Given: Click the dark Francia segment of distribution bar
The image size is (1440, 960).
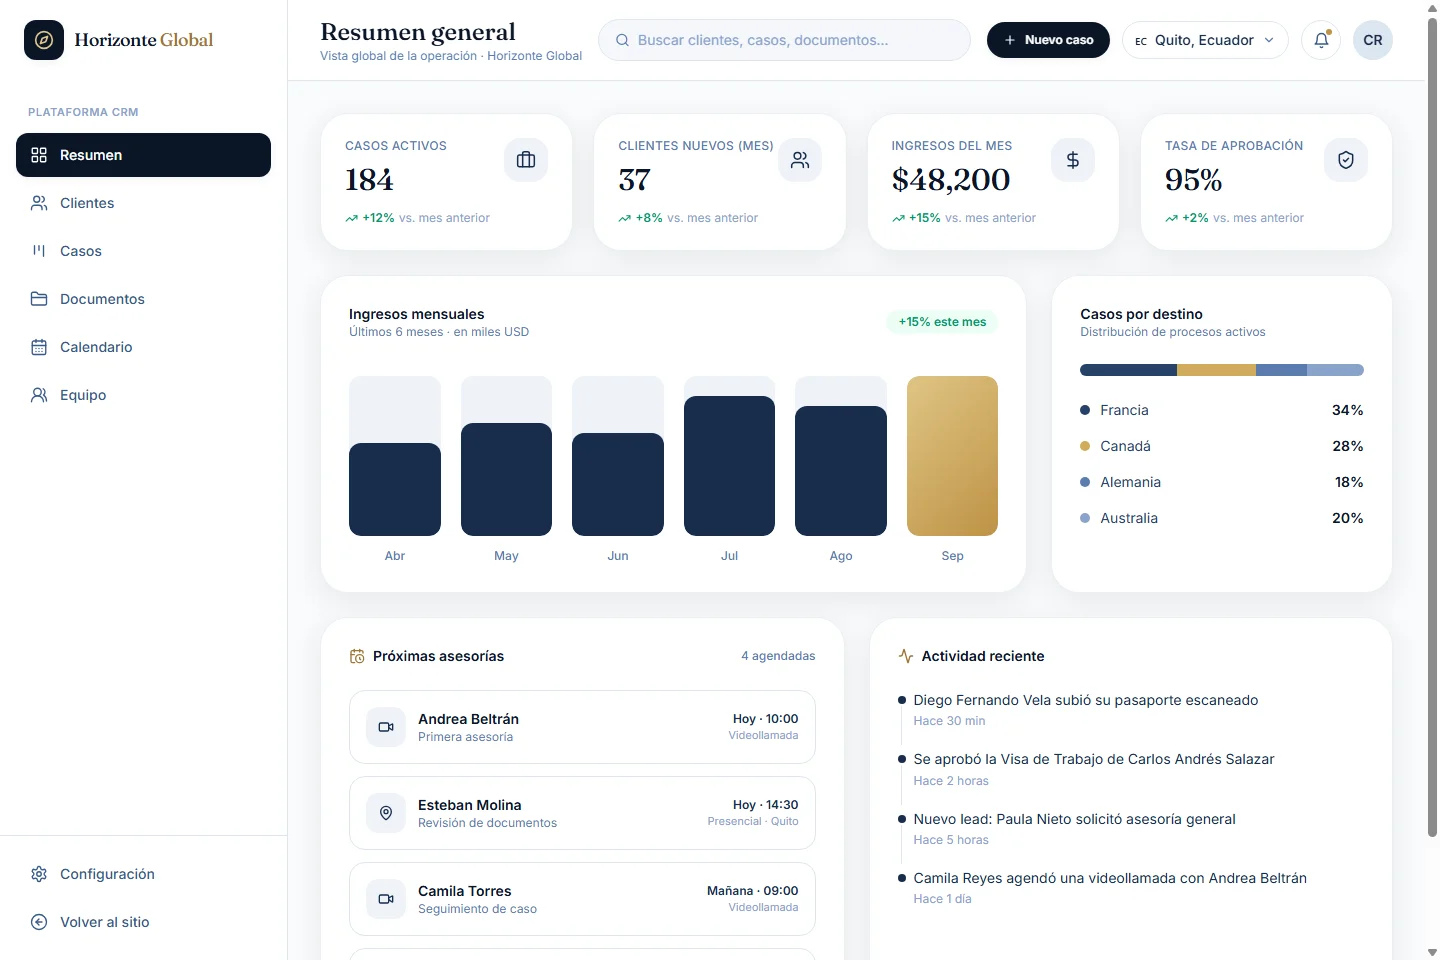Looking at the screenshot, I should (1128, 370).
